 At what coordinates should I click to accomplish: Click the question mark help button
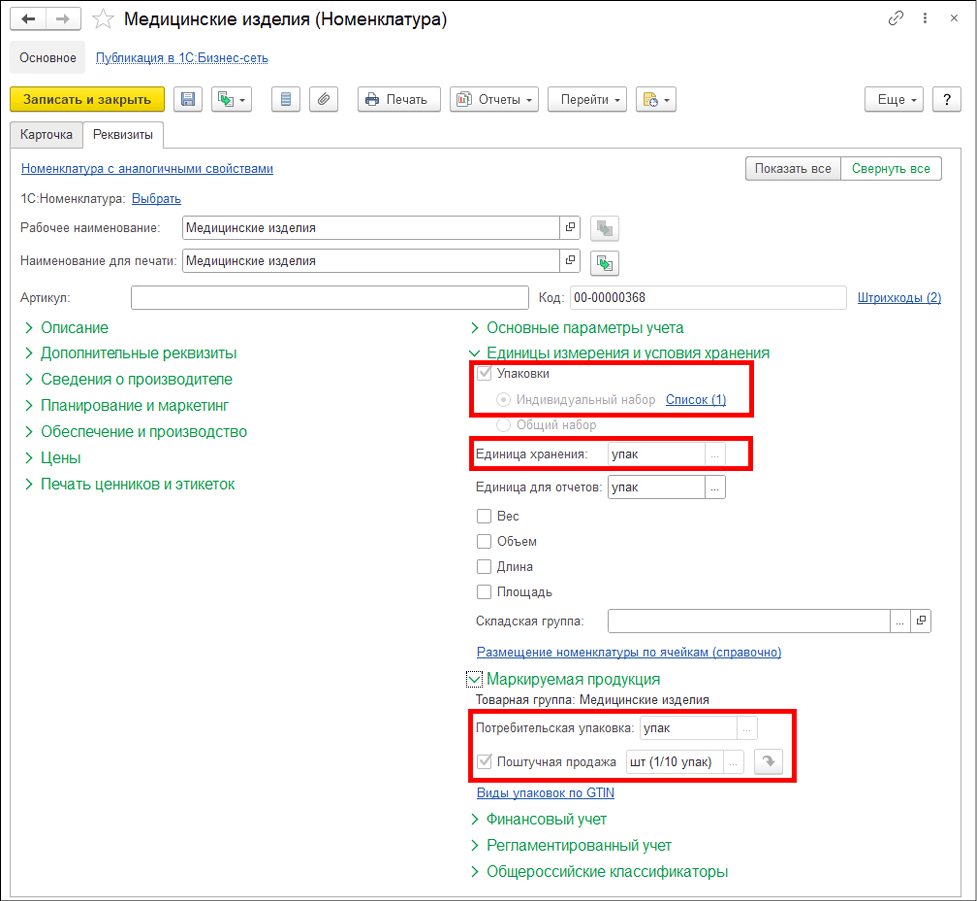pos(946,99)
